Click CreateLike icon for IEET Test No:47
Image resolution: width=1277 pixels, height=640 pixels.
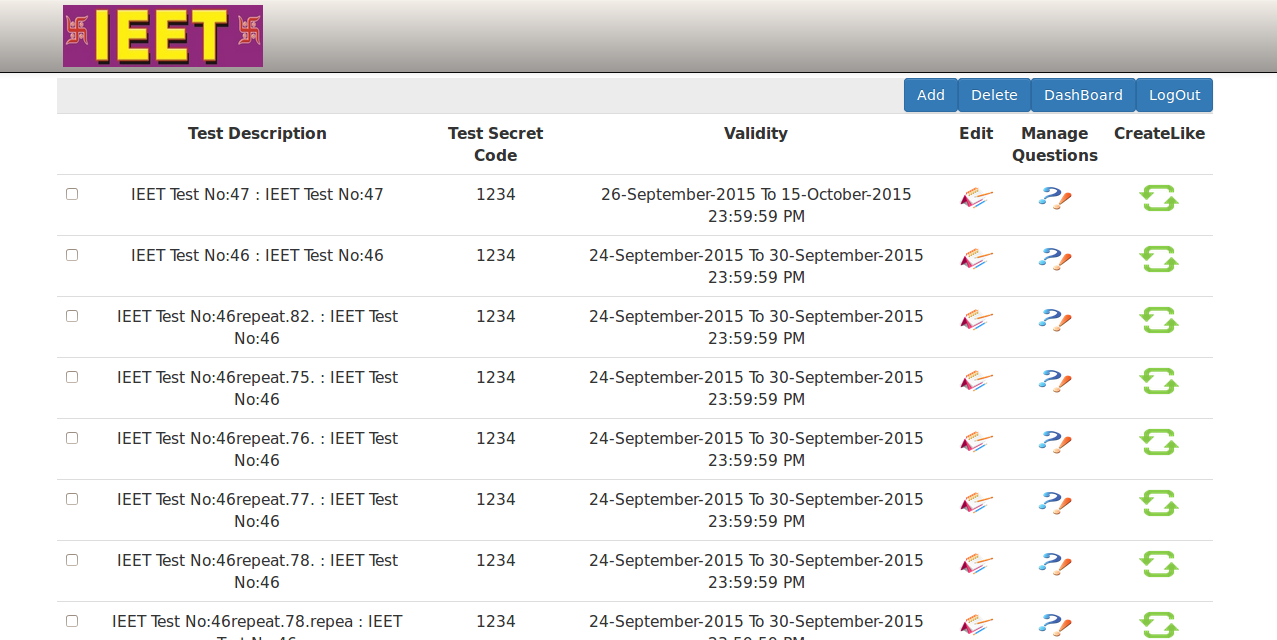tap(1159, 199)
